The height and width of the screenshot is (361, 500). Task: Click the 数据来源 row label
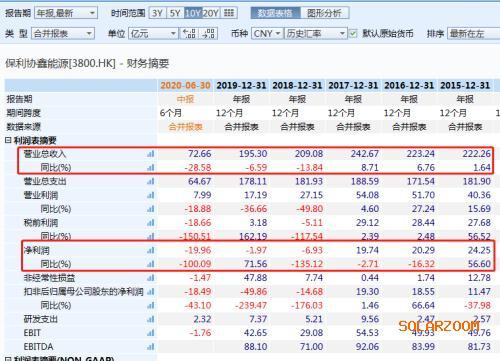pos(23,127)
